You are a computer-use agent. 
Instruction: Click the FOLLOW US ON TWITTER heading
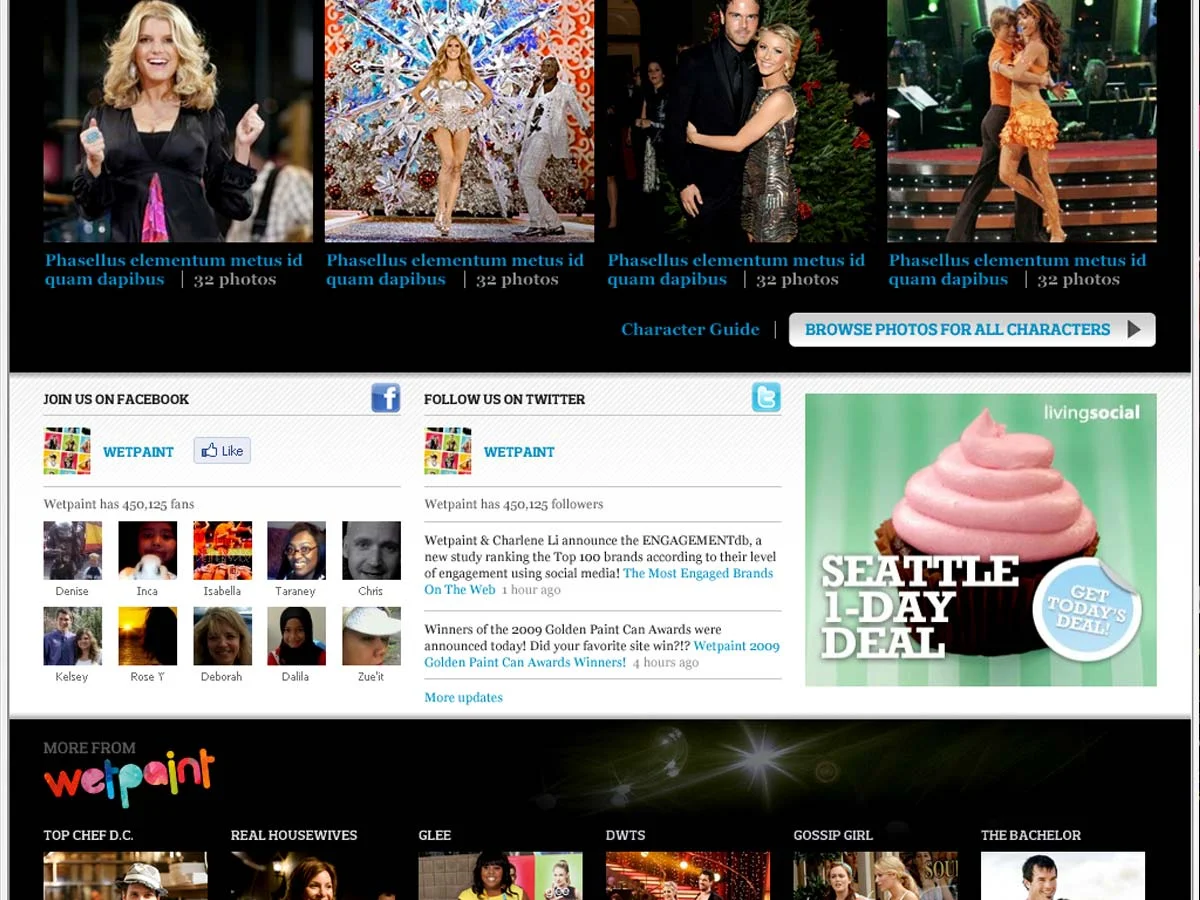pyautogui.click(x=505, y=399)
